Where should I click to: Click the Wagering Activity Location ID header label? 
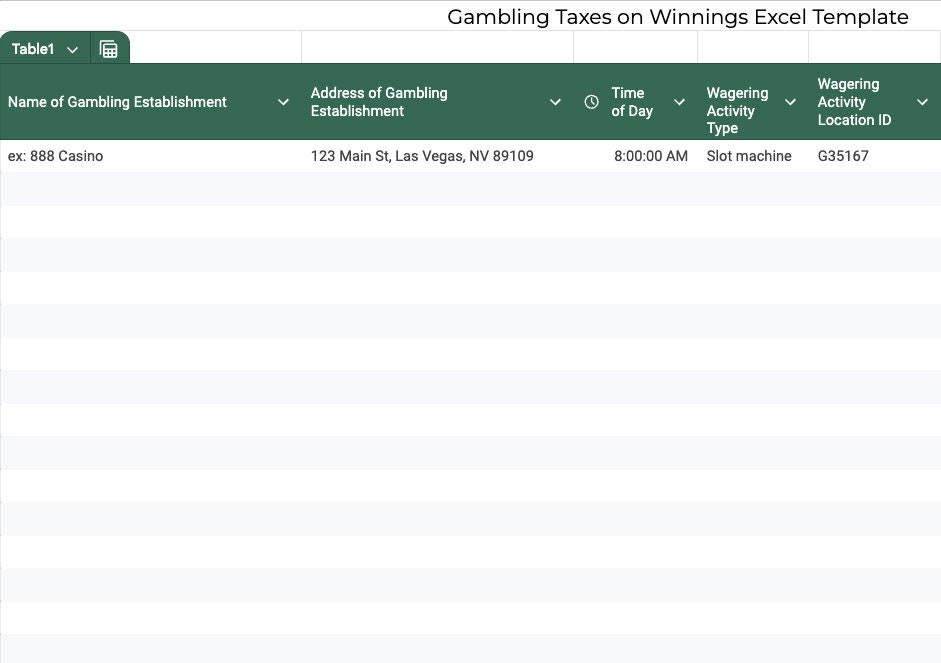pyautogui.click(x=854, y=102)
